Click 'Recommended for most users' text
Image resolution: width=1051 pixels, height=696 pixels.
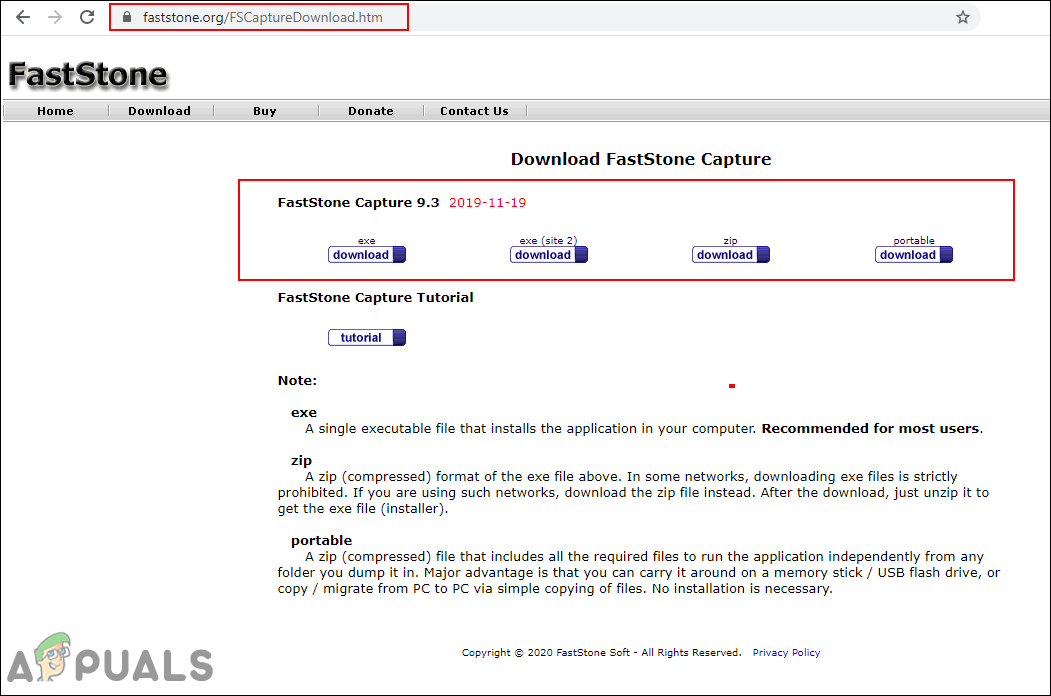pos(870,428)
